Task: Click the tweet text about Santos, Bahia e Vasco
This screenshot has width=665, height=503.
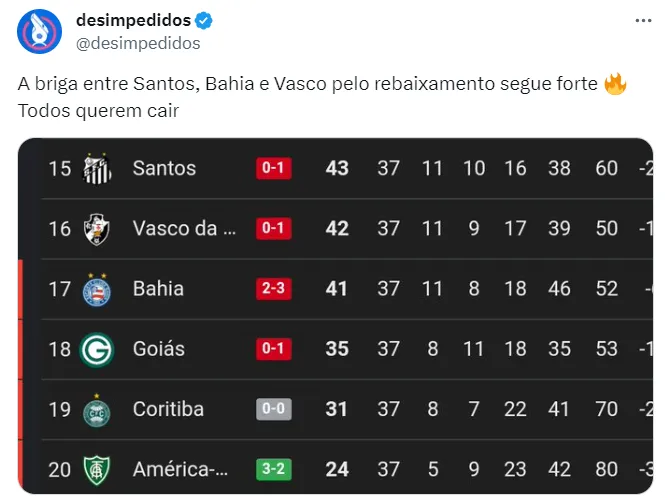Action: pyautogui.click(x=300, y=85)
